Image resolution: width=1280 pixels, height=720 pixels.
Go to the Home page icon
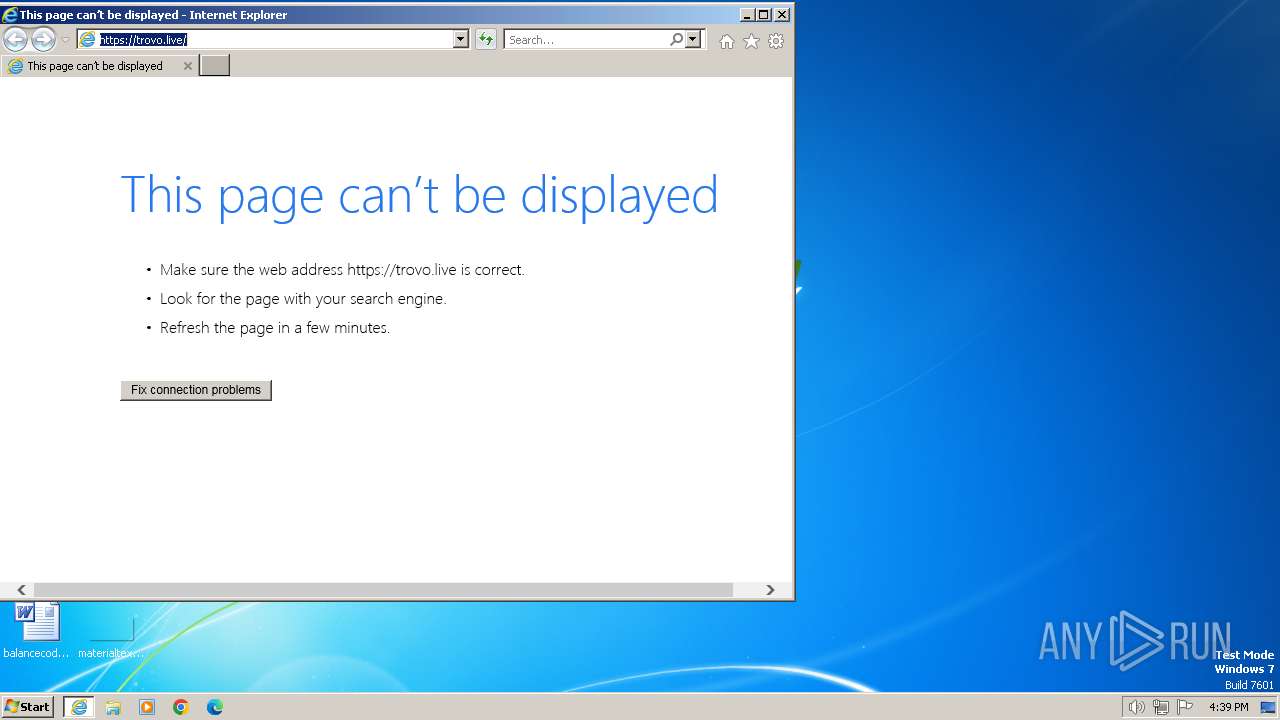(727, 41)
